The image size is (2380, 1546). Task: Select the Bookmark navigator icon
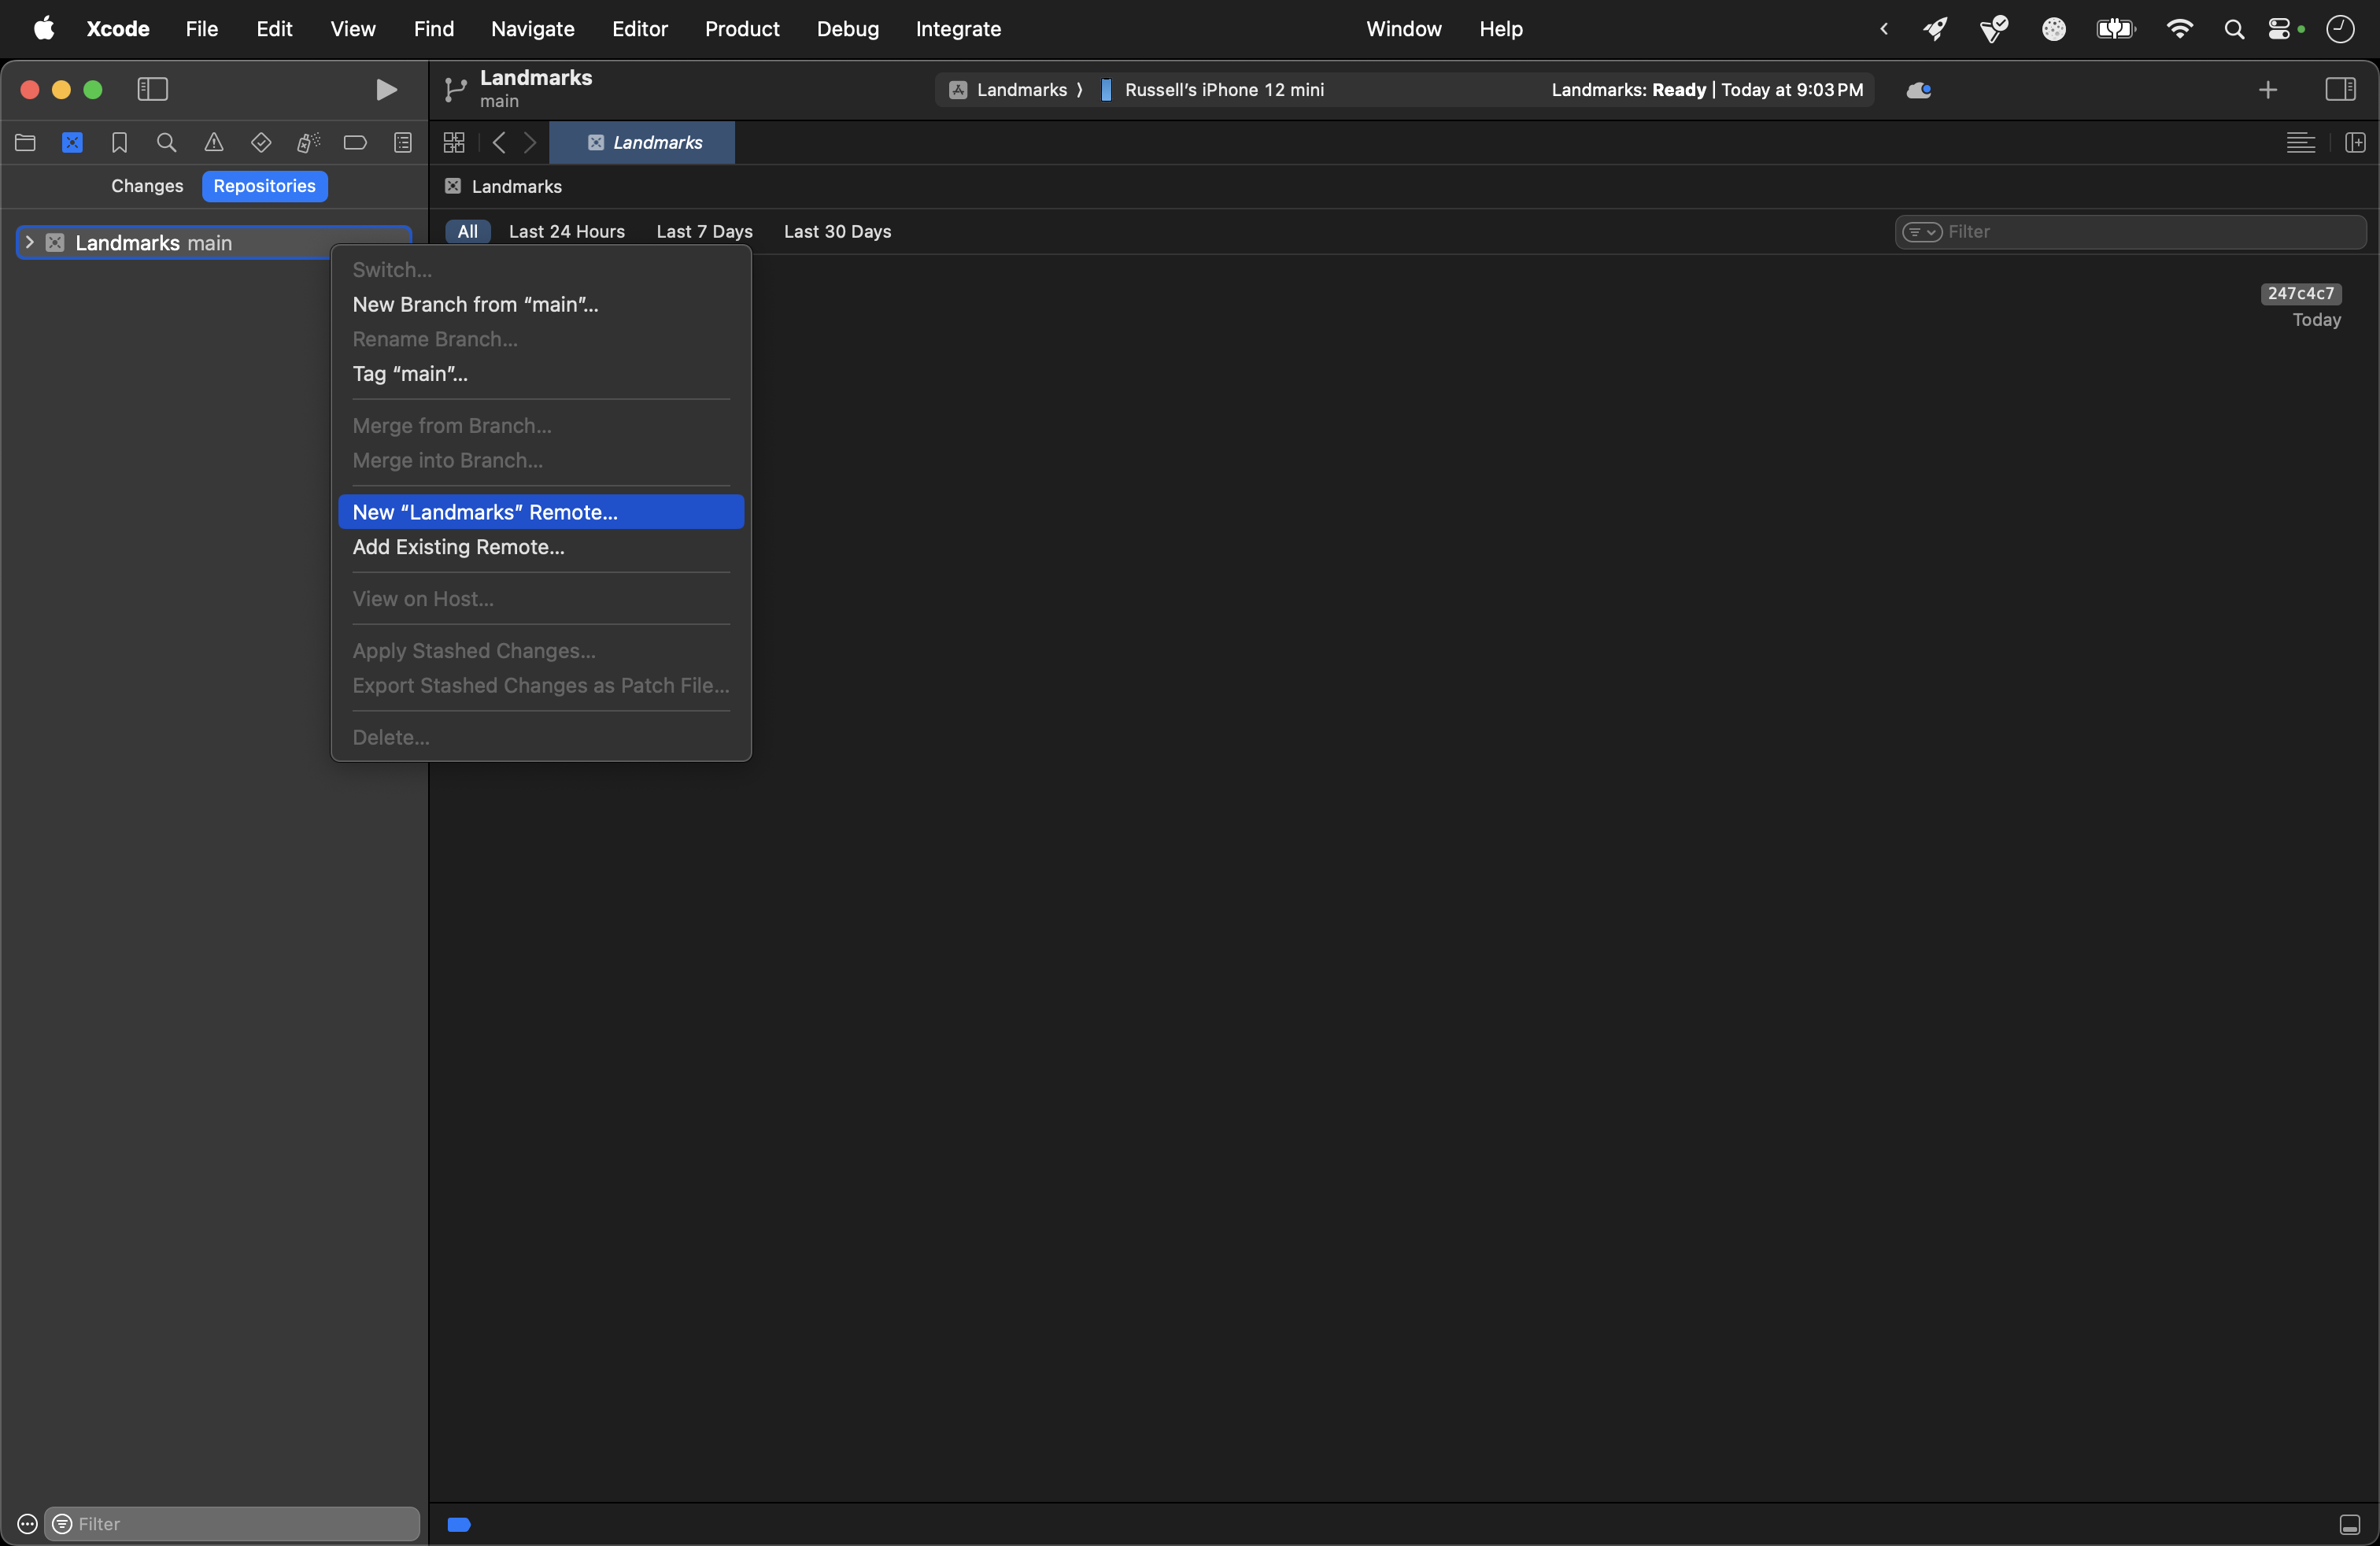119,142
